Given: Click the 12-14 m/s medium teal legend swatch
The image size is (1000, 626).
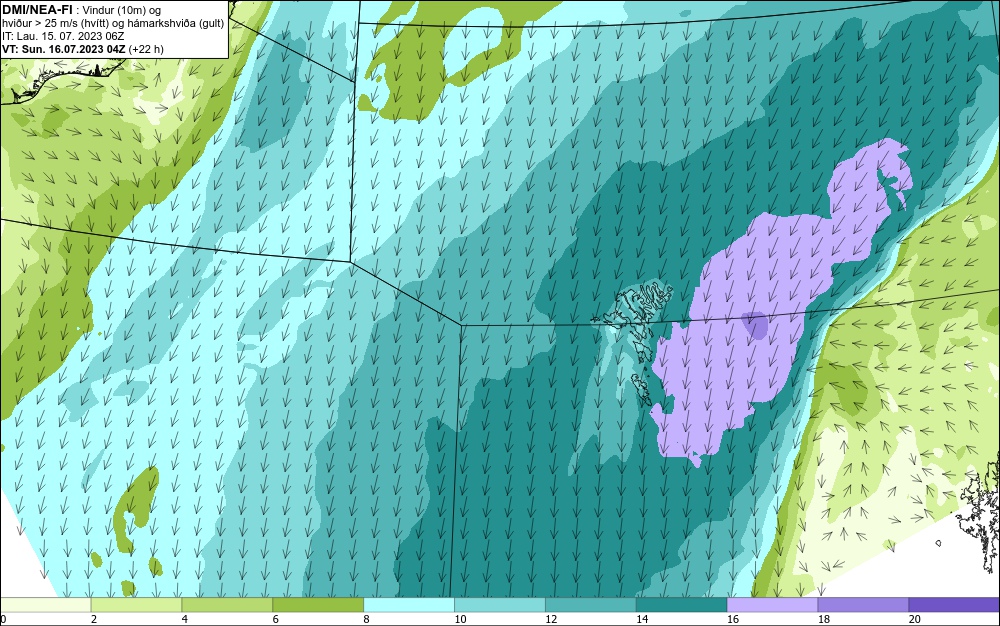Looking at the screenshot, I should click(591, 605).
